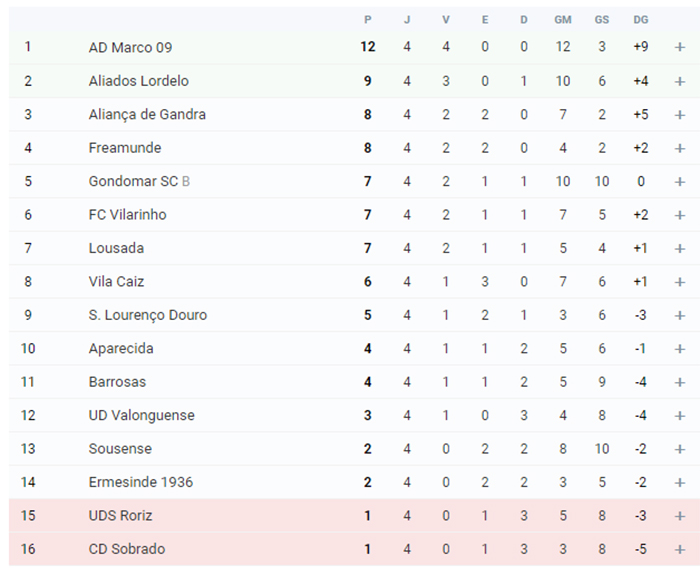The image size is (700, 575).
Task: Click plus icon next to Lousada
Action: pyautogui.click(x=679, y=249)
